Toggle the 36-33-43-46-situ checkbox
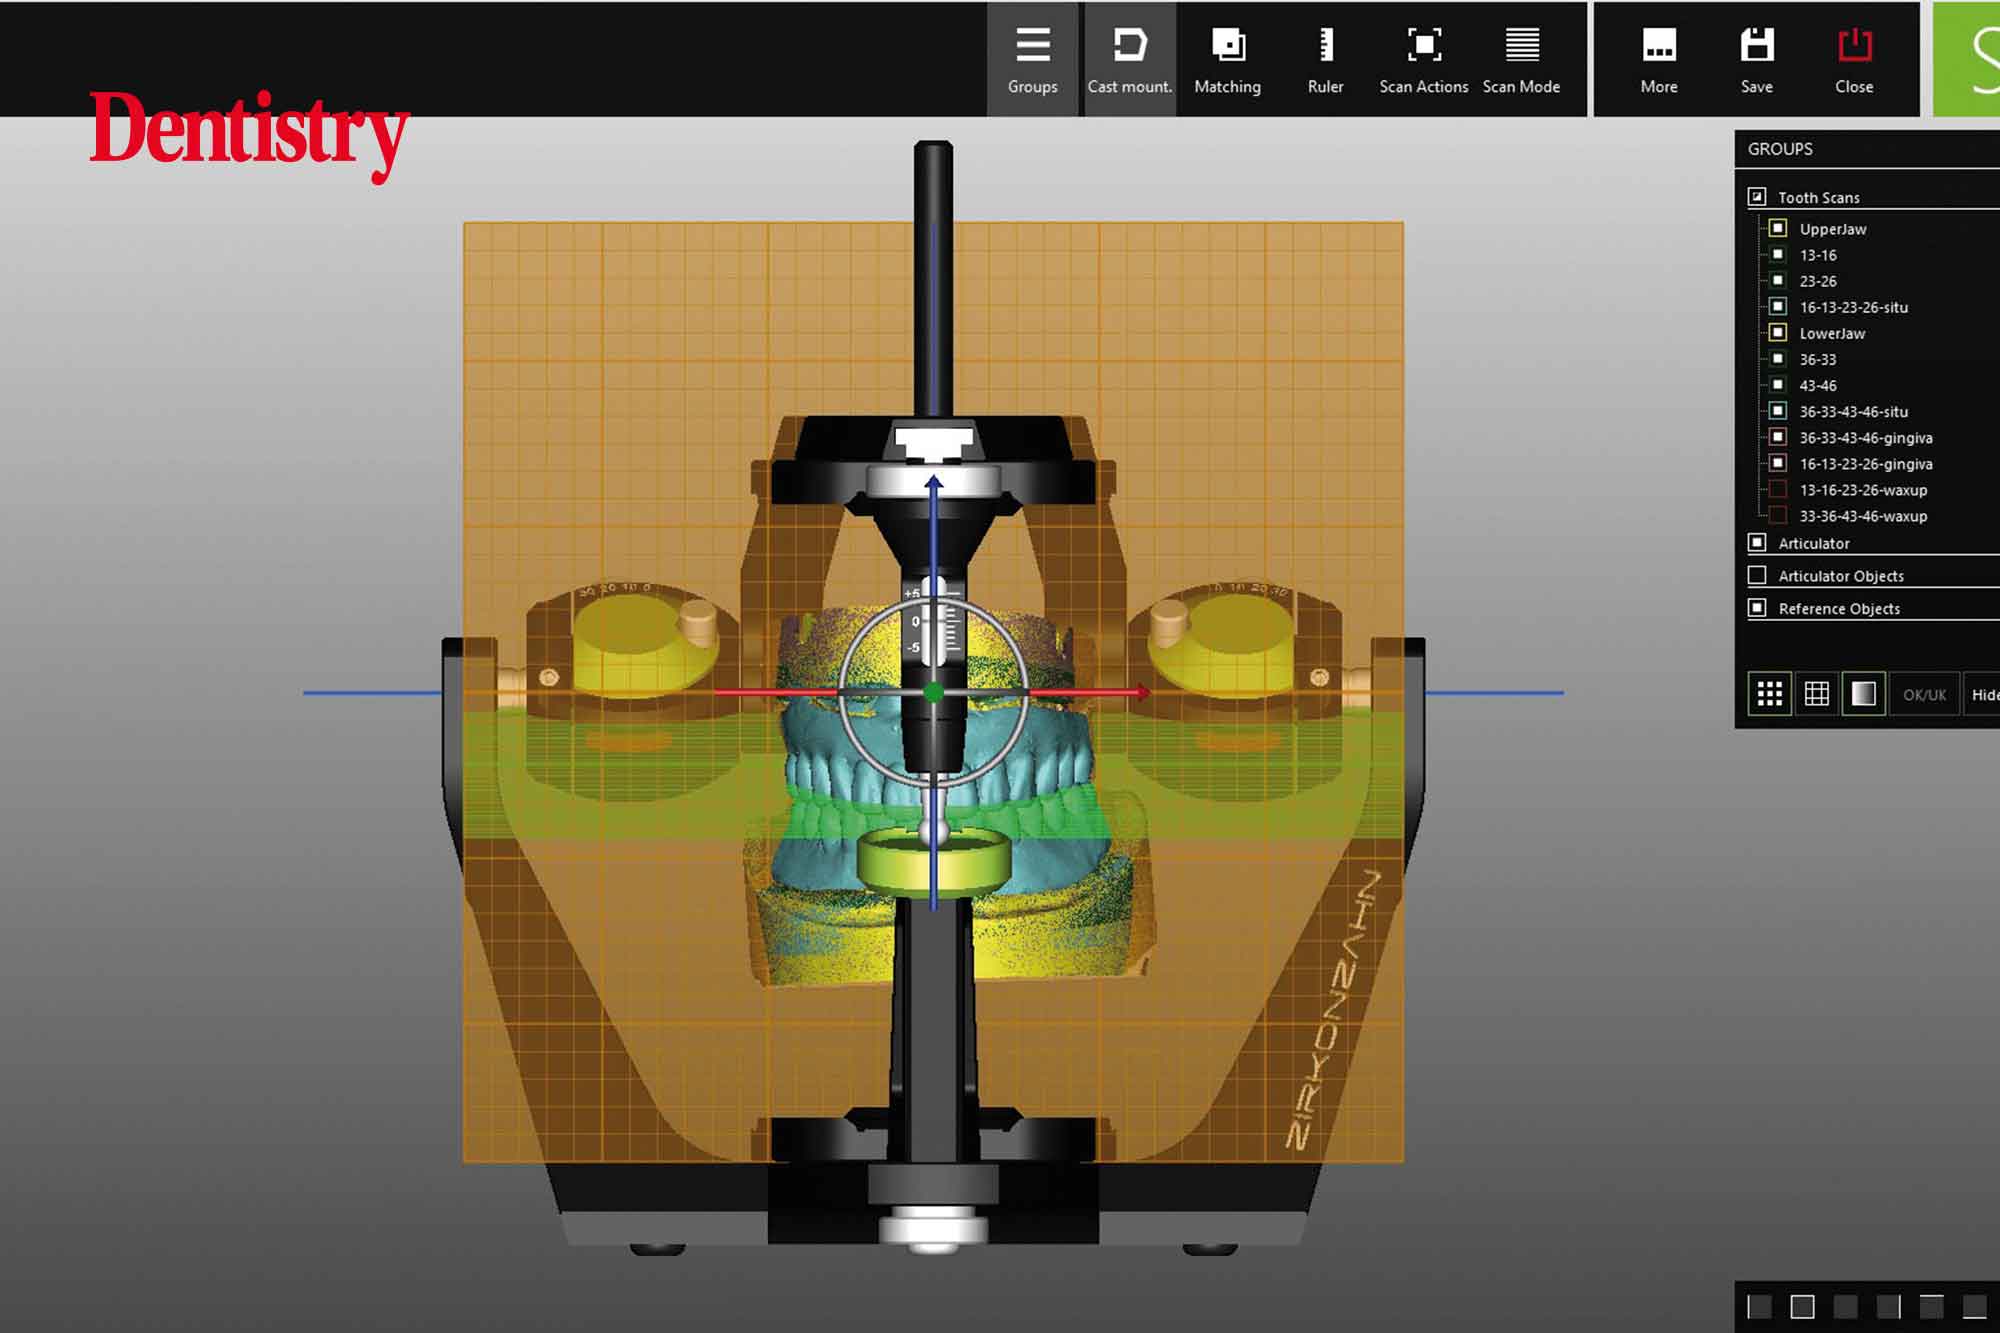This screenshot has height=1333, width=2000. click(1778, 410)
